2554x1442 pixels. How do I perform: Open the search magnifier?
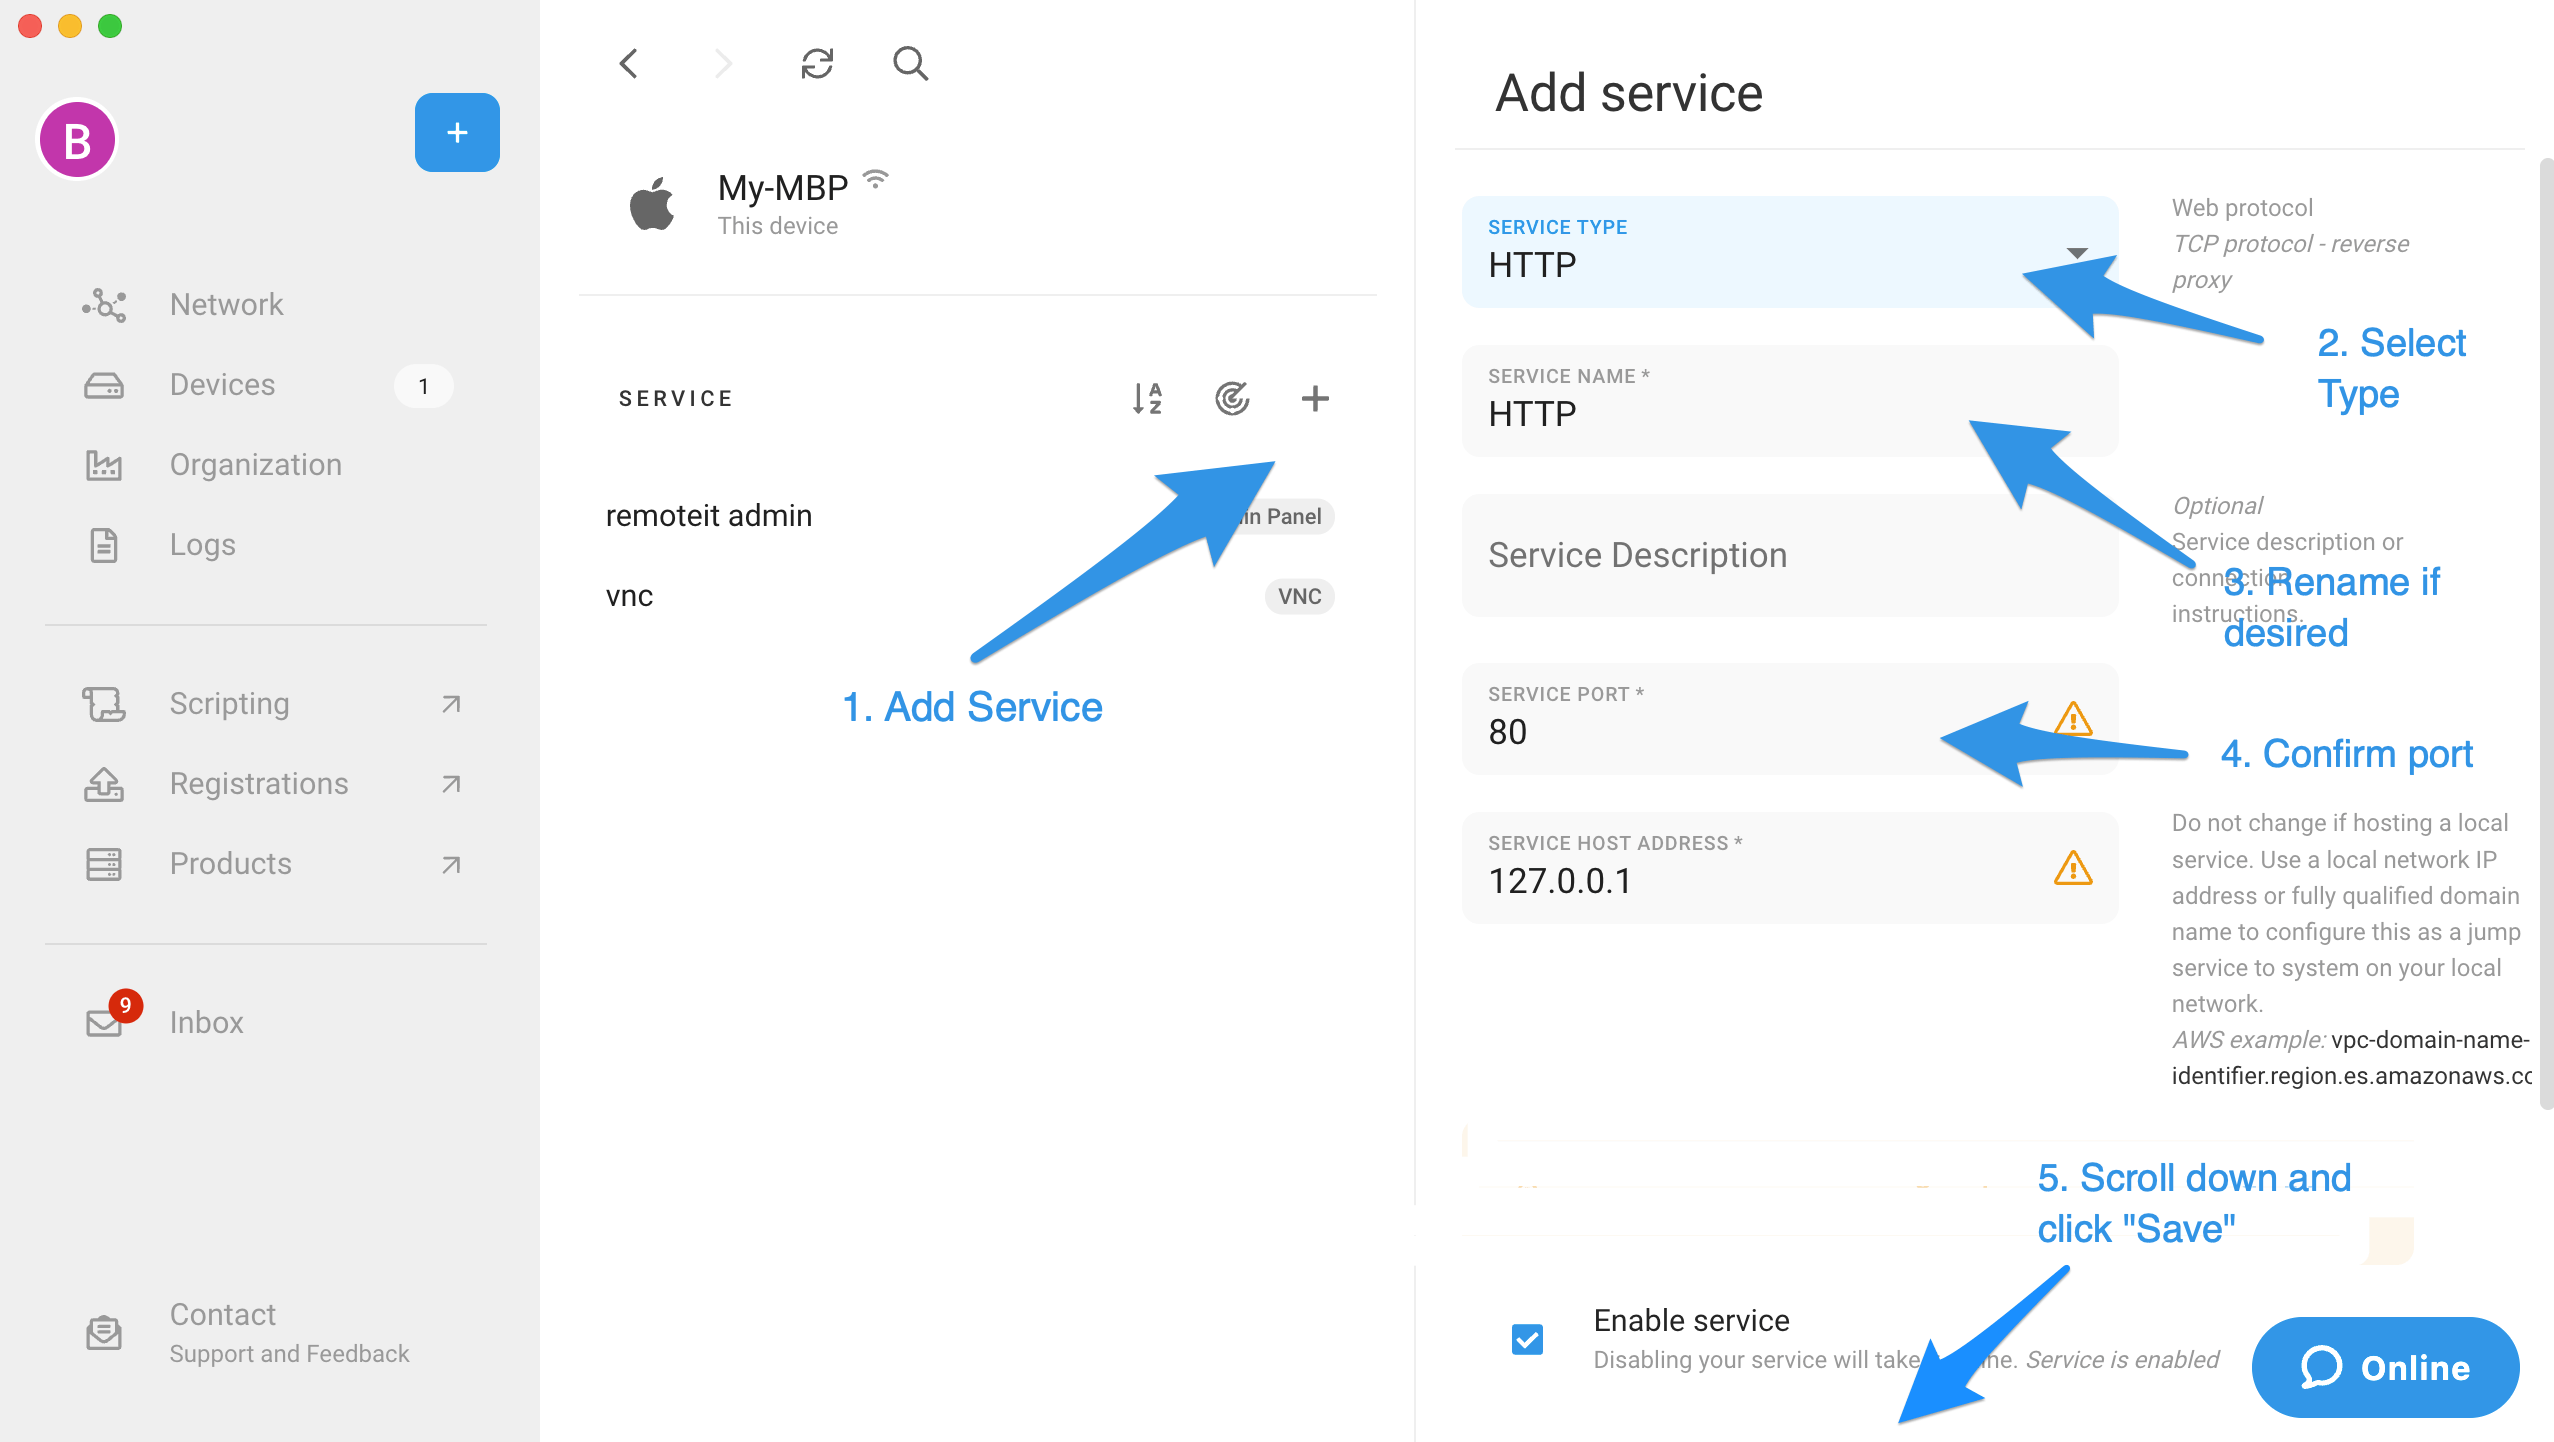coord(910,64)
